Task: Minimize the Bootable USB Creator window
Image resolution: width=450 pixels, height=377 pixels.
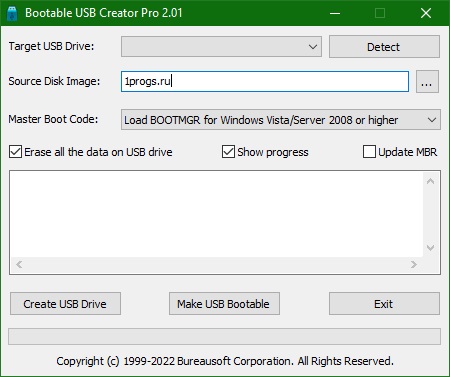Action: tap(335, 13)
